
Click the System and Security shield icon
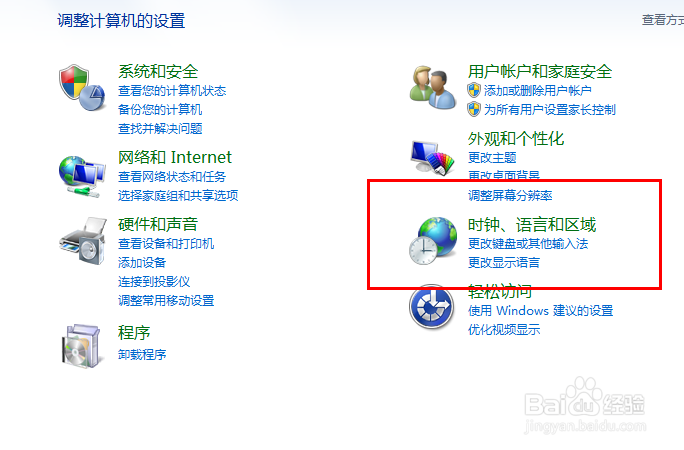pyautogui.click(x=82, y=87)
